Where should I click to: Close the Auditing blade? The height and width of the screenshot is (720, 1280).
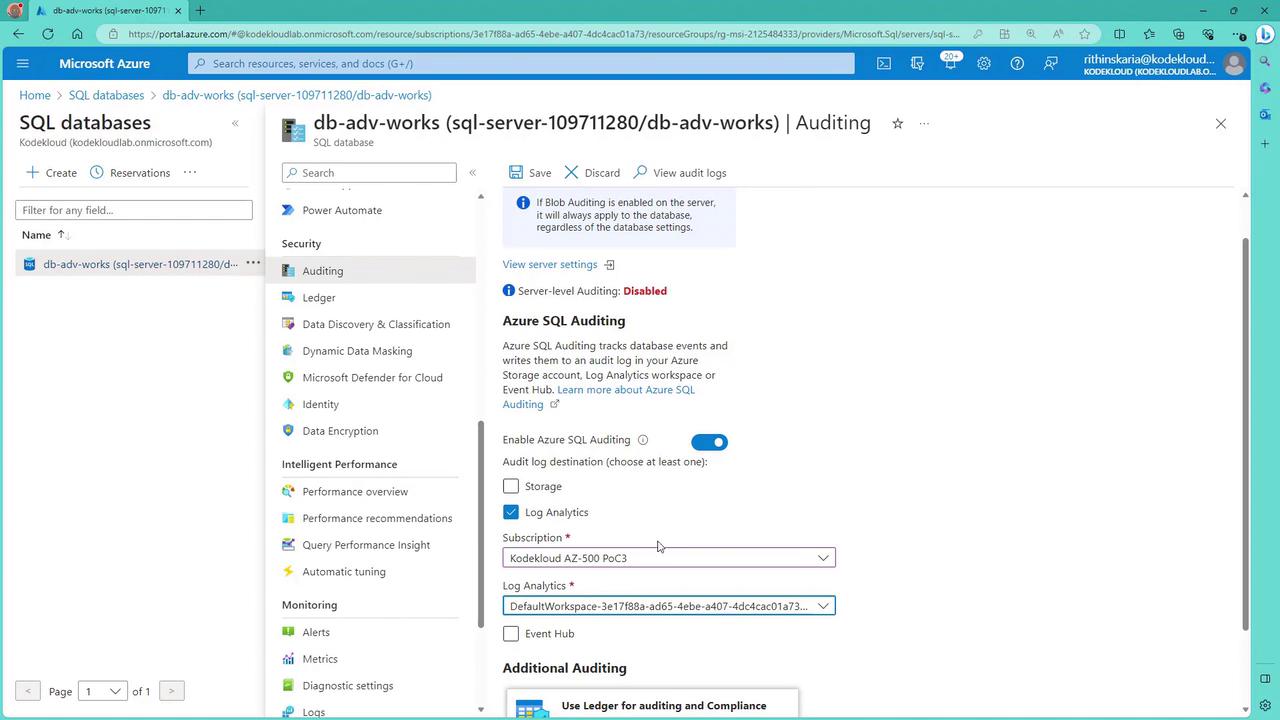click(x=1220, y=124)
